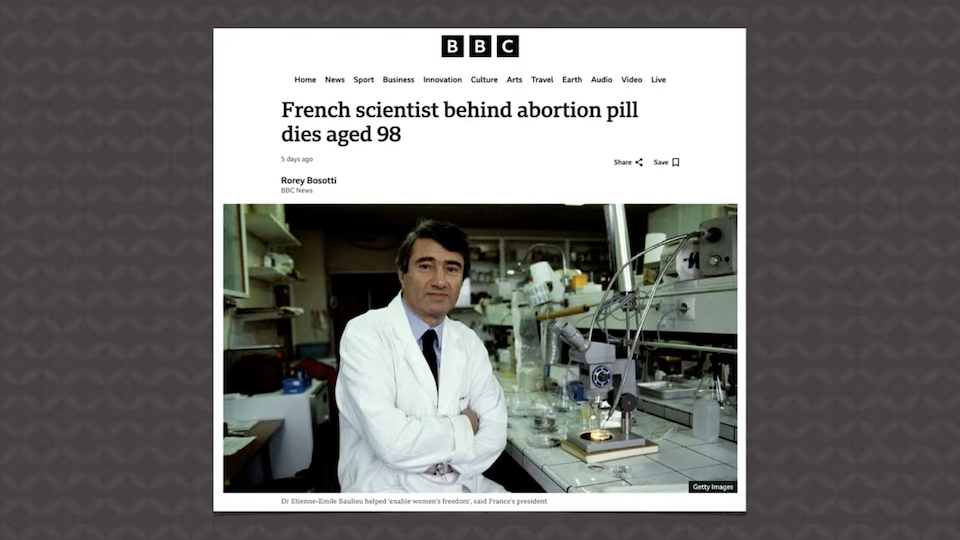
Task: Open the News section
Action: point(334,80)
